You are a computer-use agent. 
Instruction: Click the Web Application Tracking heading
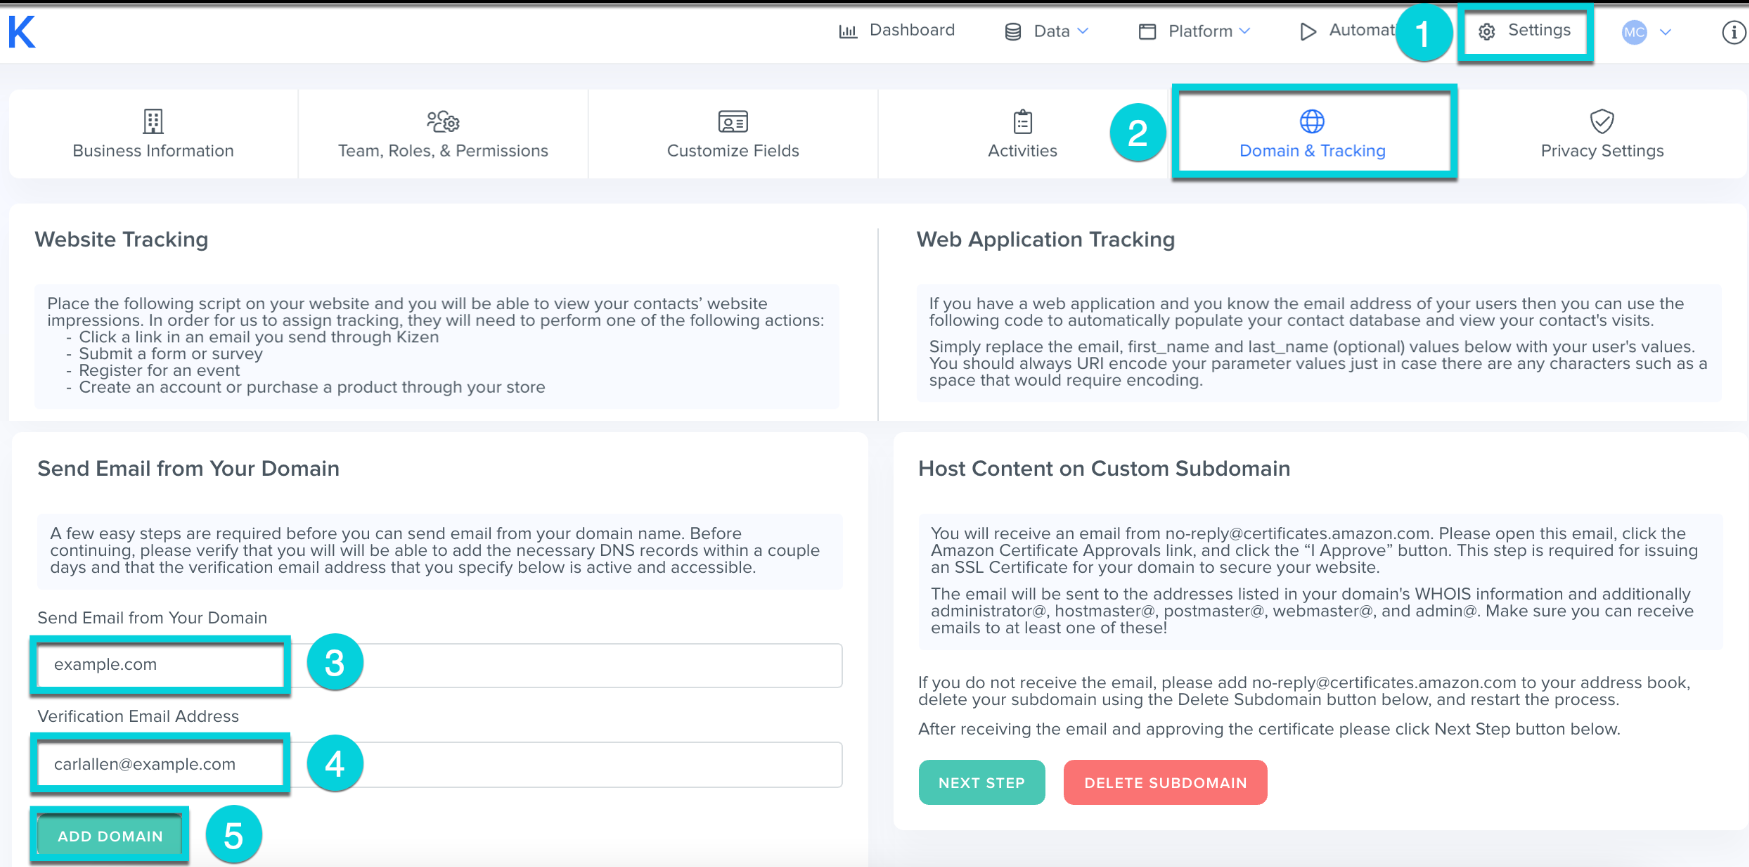pos(1046,240)
